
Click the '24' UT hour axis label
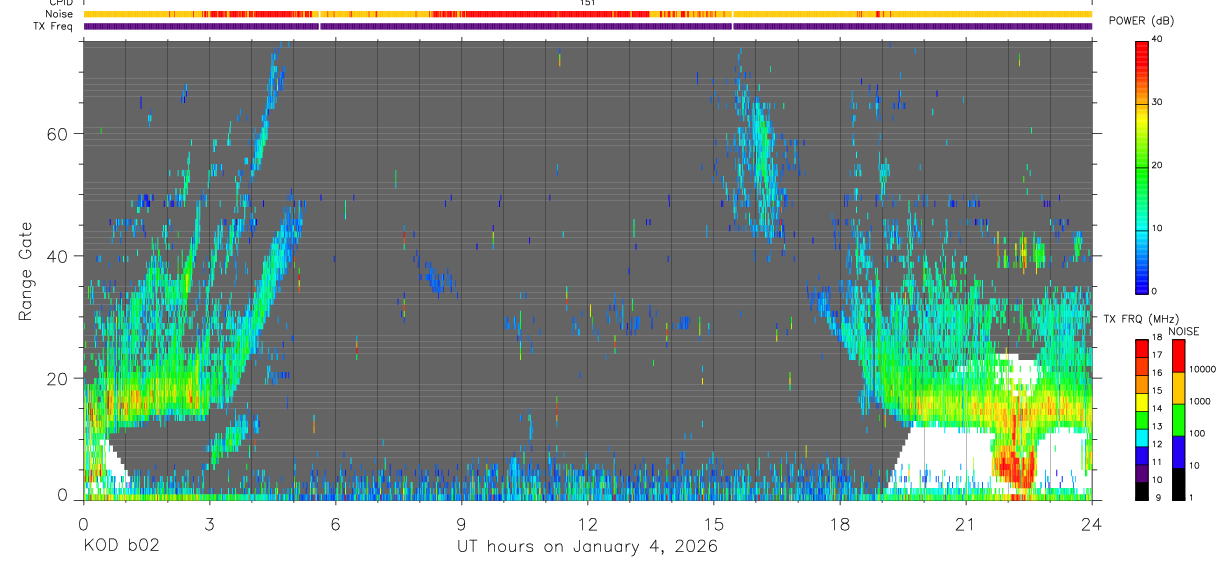click(1092, 524)
